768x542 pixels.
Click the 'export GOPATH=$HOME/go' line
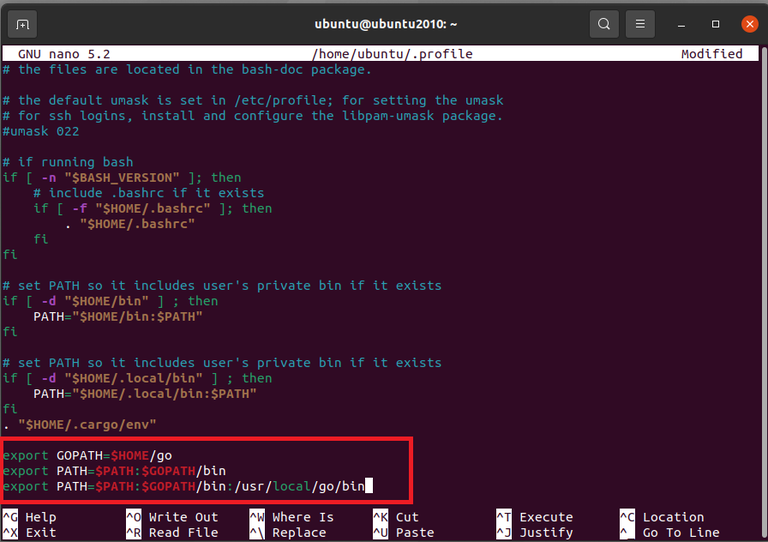[x=87, y=455]
